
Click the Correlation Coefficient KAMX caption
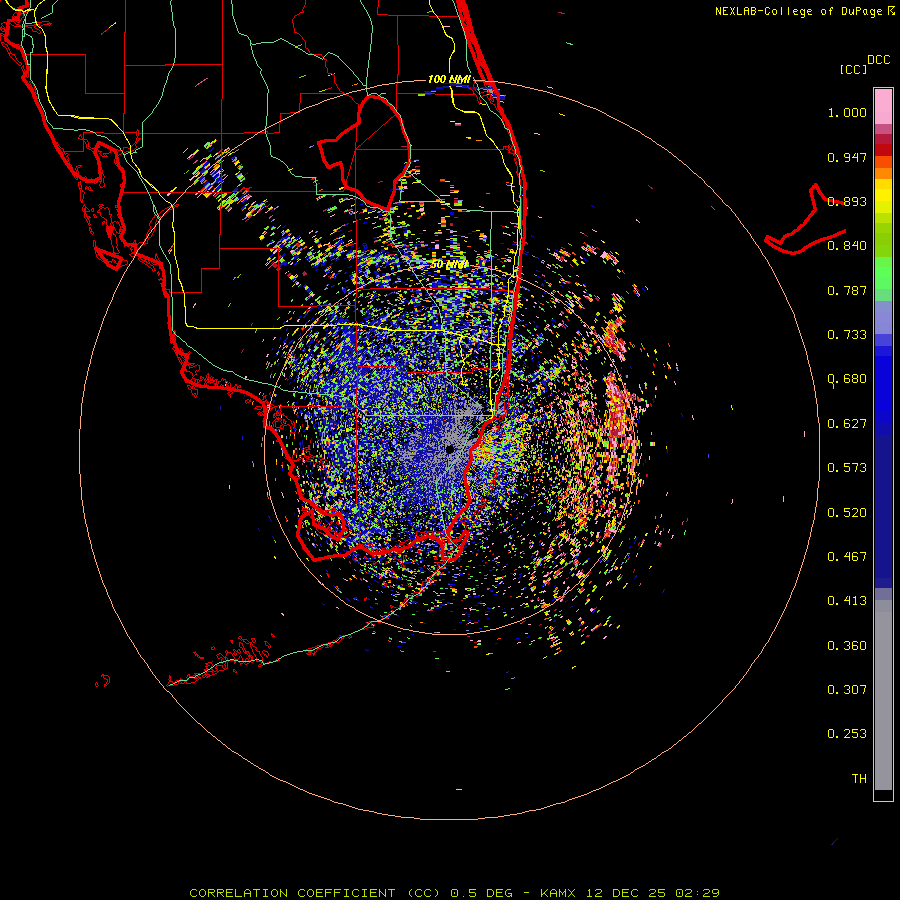point(454,893)
